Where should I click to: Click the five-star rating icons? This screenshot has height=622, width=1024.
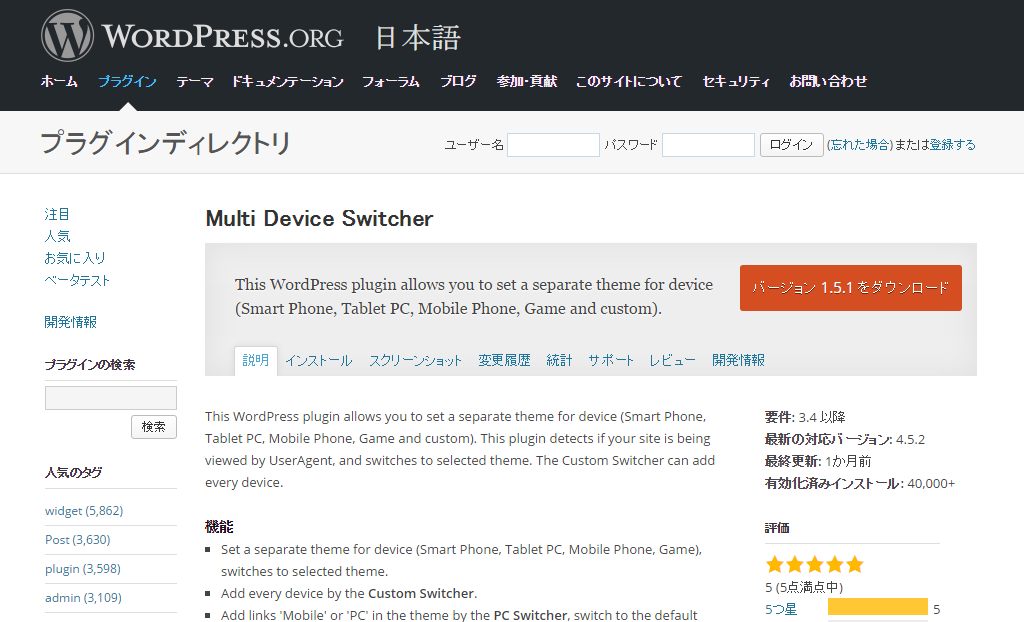tap(814, 565)
